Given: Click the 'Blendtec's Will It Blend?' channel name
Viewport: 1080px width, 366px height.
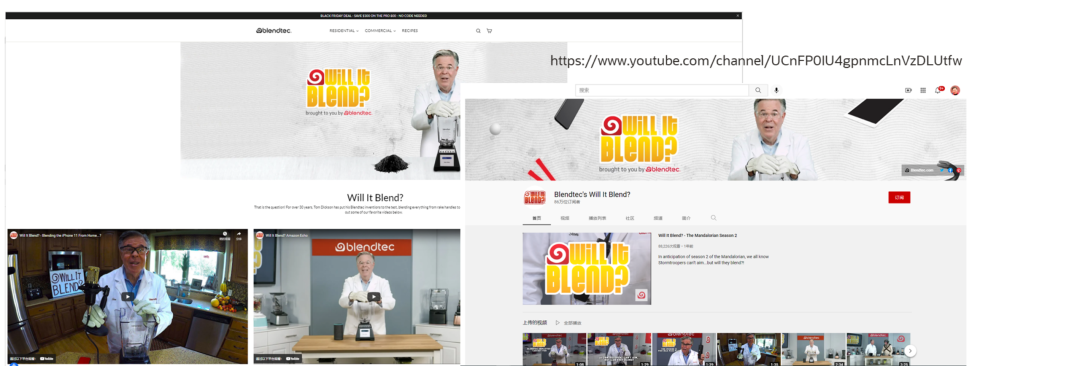Looking at the screenshot, I should pos(592,194).
